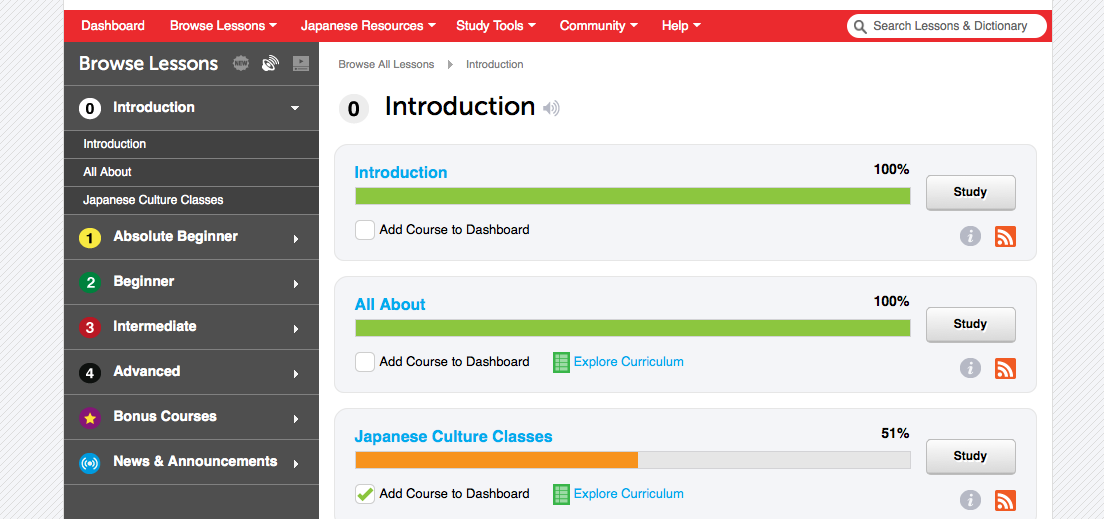Image resolution: width=1104 pixels, height=519 pixels.
Task: Open the Dashboard menu item
Action: (113, 26)
